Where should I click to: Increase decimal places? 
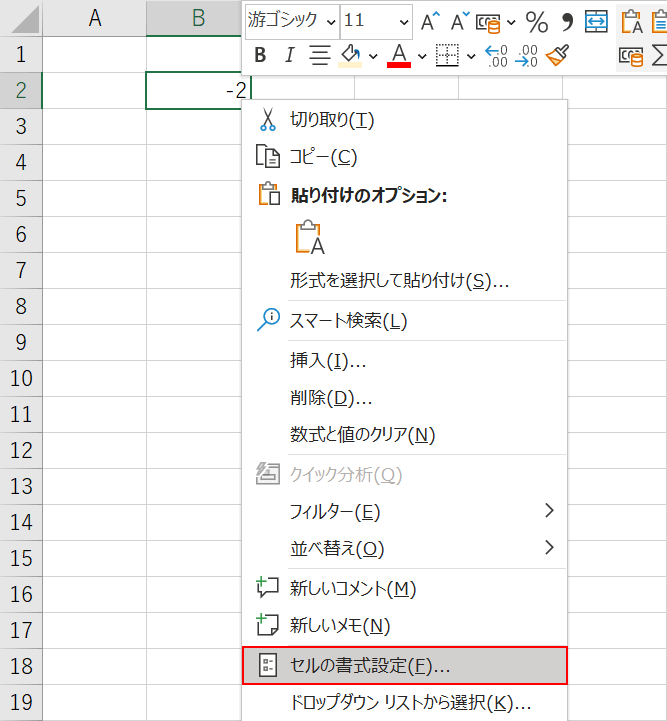point(496,56)
